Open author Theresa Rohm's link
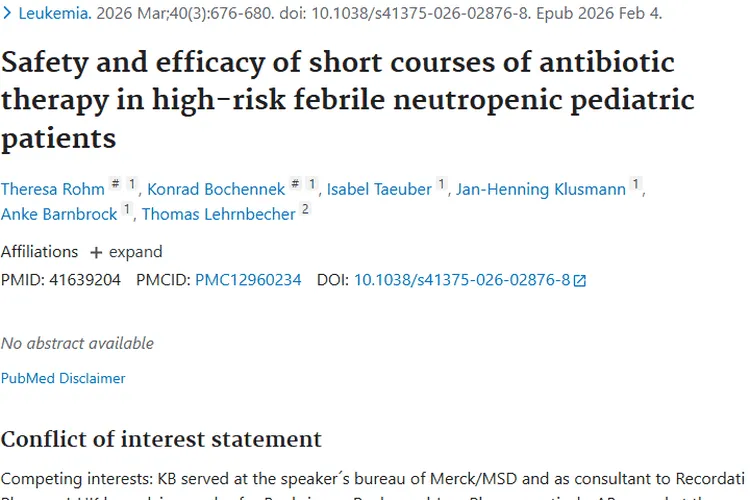Screen dimensions: 750x500 (x=52, y=189)
